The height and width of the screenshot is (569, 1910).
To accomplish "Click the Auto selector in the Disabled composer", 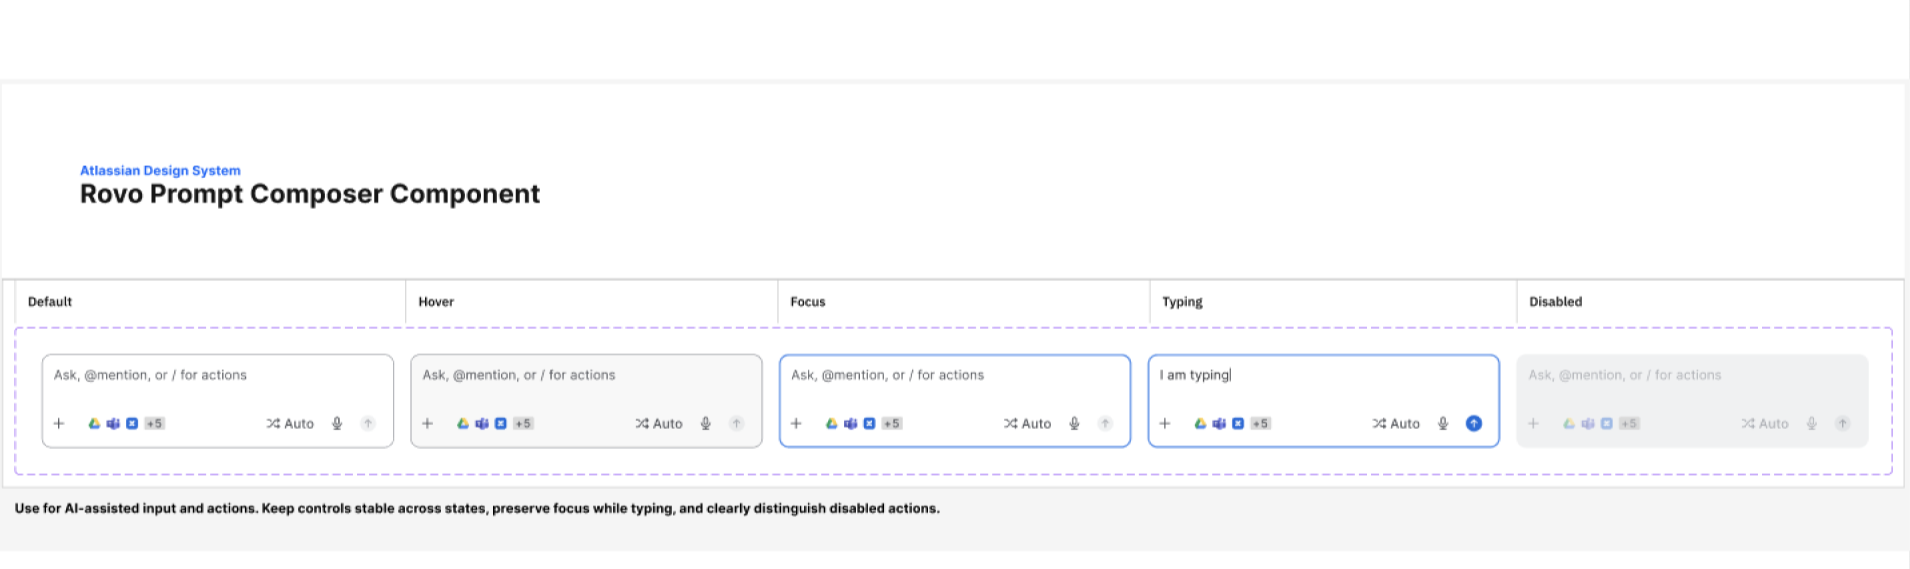I will coord(1765,424).
